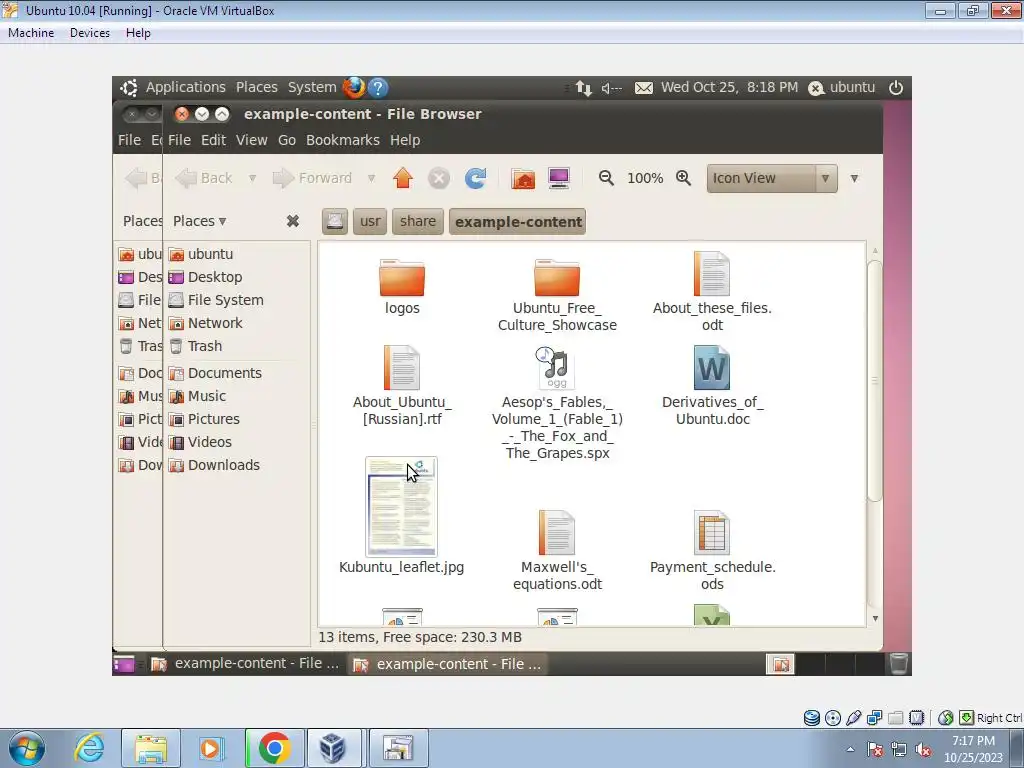Open the Home folder toolbar icon

(x=523, y=178)
